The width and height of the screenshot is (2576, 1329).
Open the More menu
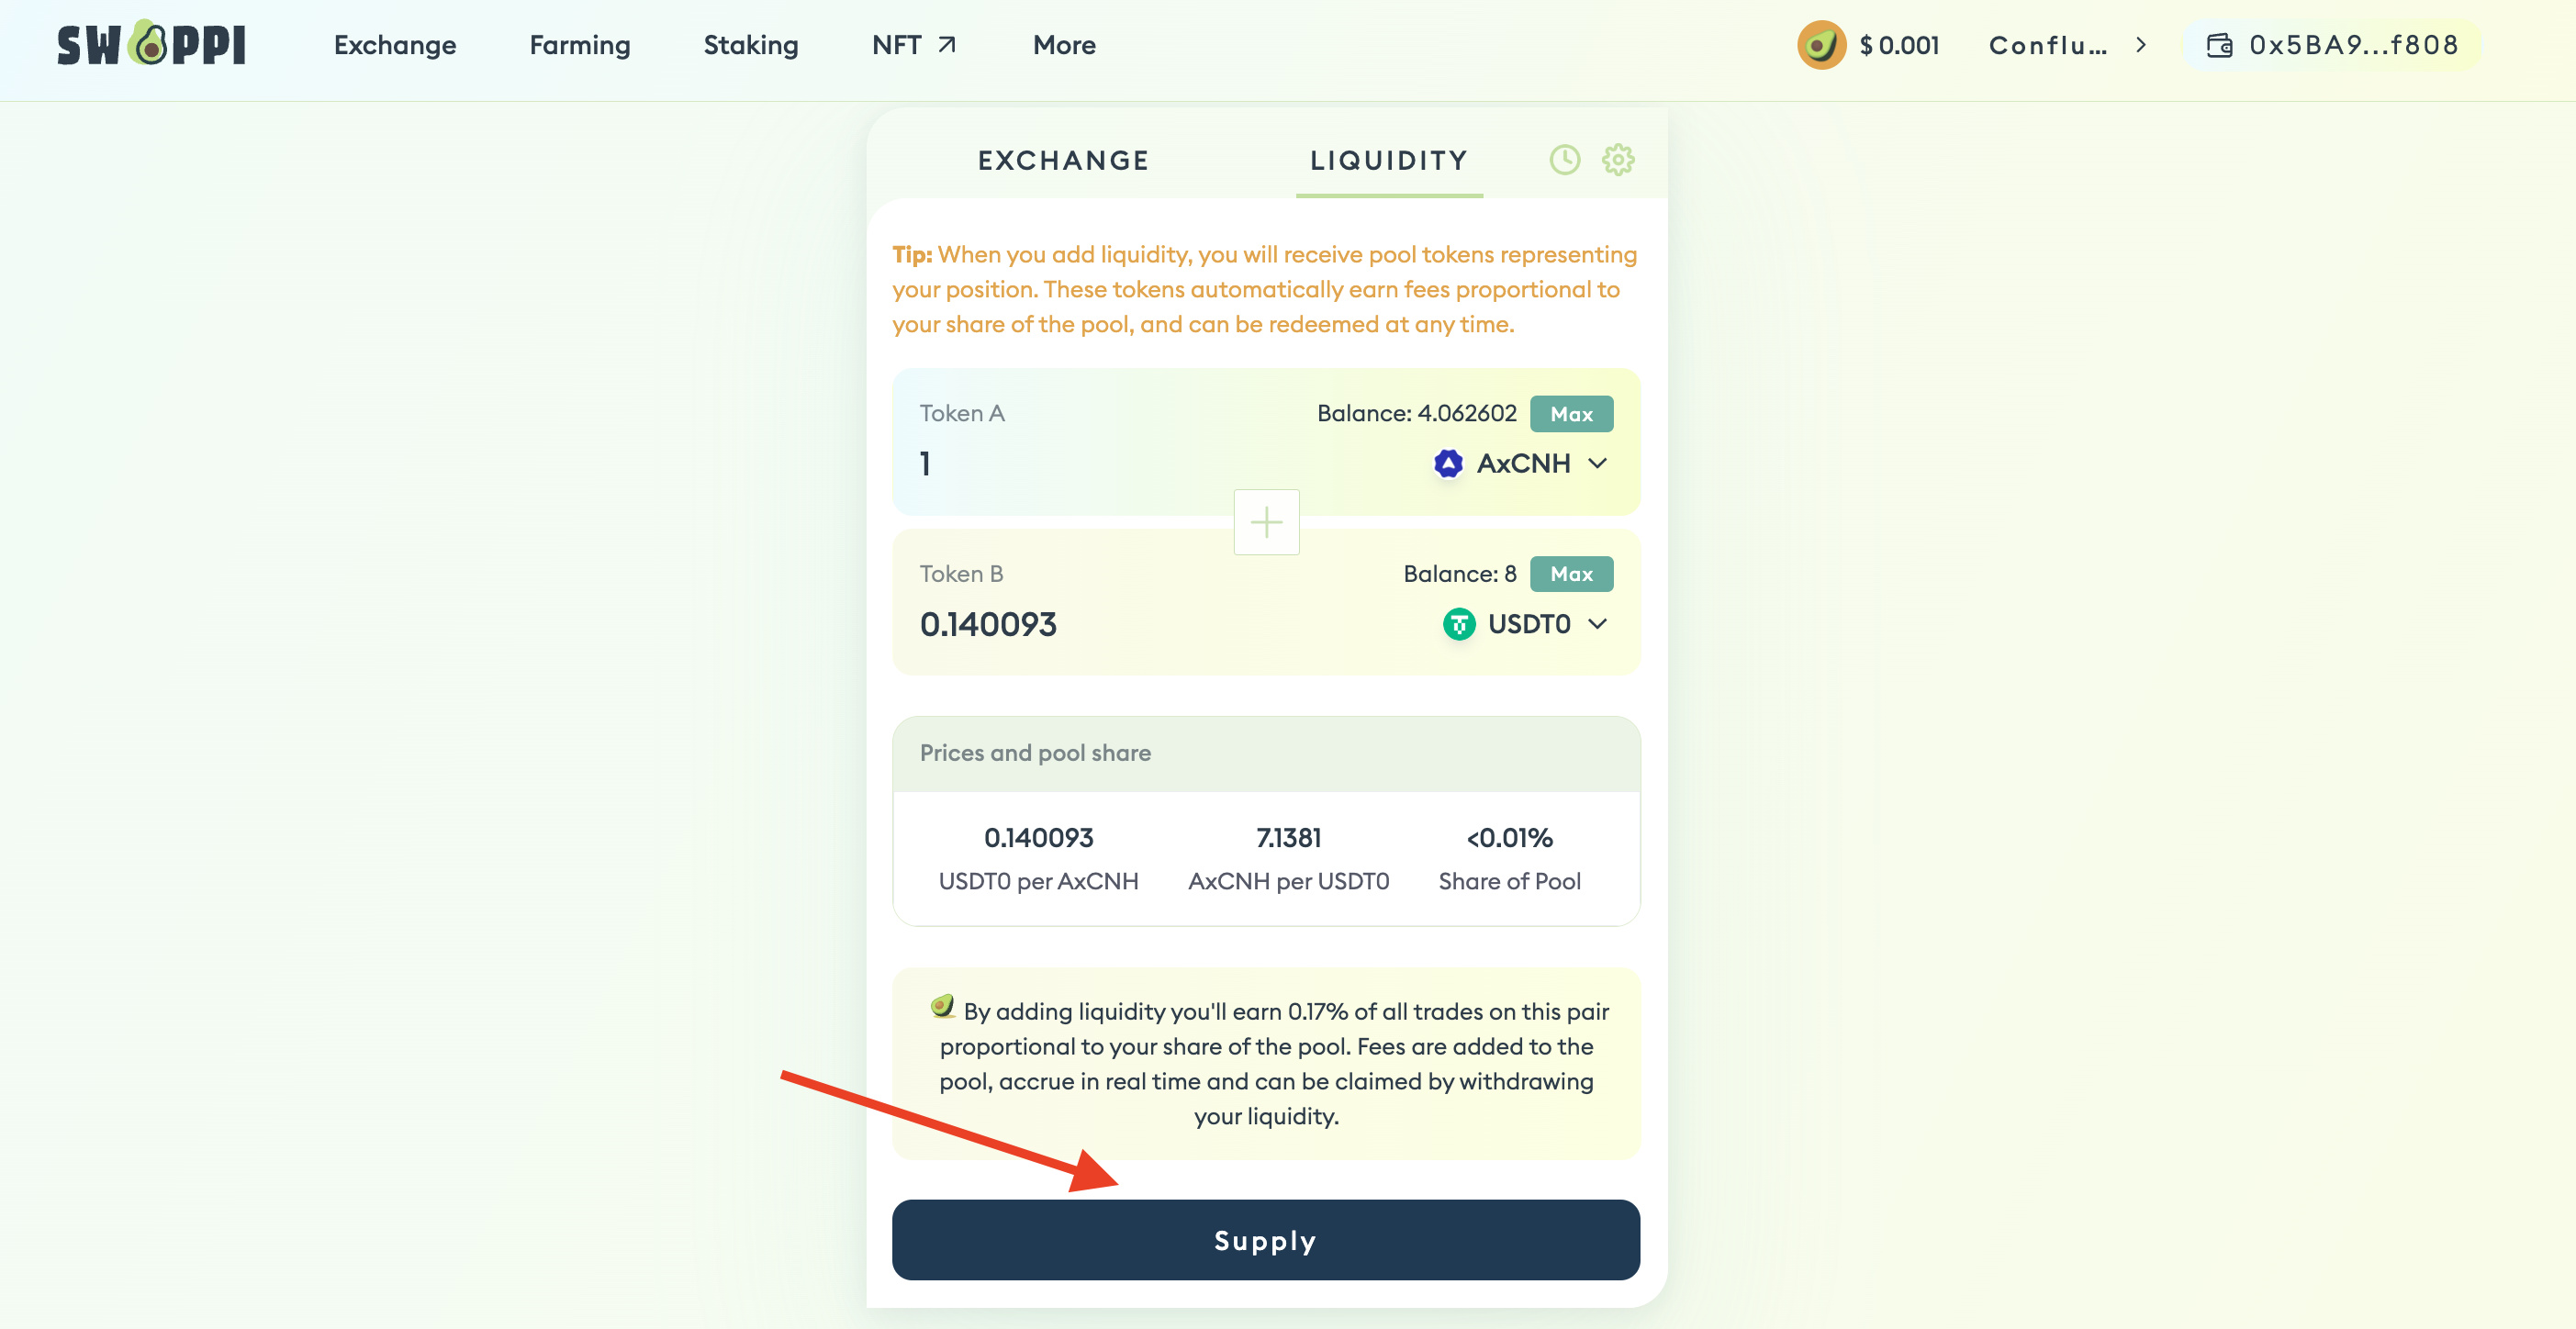tap(1063, 45)
